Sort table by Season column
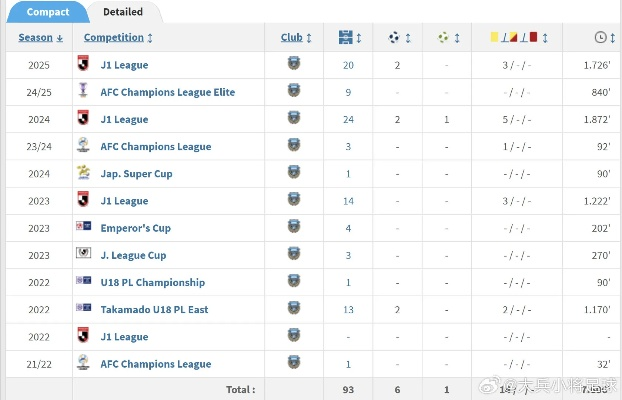This screenshot has width=622, height=400. tap(40, 38)
